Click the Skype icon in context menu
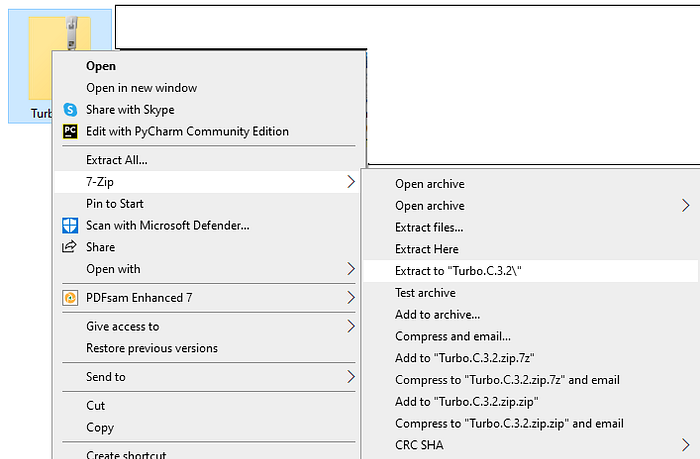Image resolution: width=700 pixels, height=459 pixels. pyautogui.click(x=70, y=109)
